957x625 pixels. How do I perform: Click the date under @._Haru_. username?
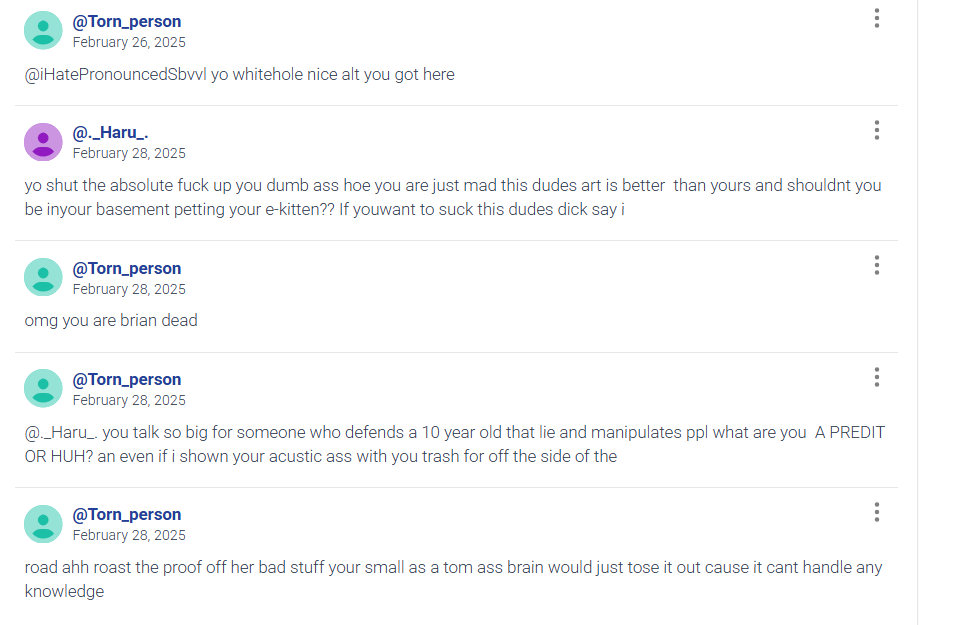click(x=129, y=153)
